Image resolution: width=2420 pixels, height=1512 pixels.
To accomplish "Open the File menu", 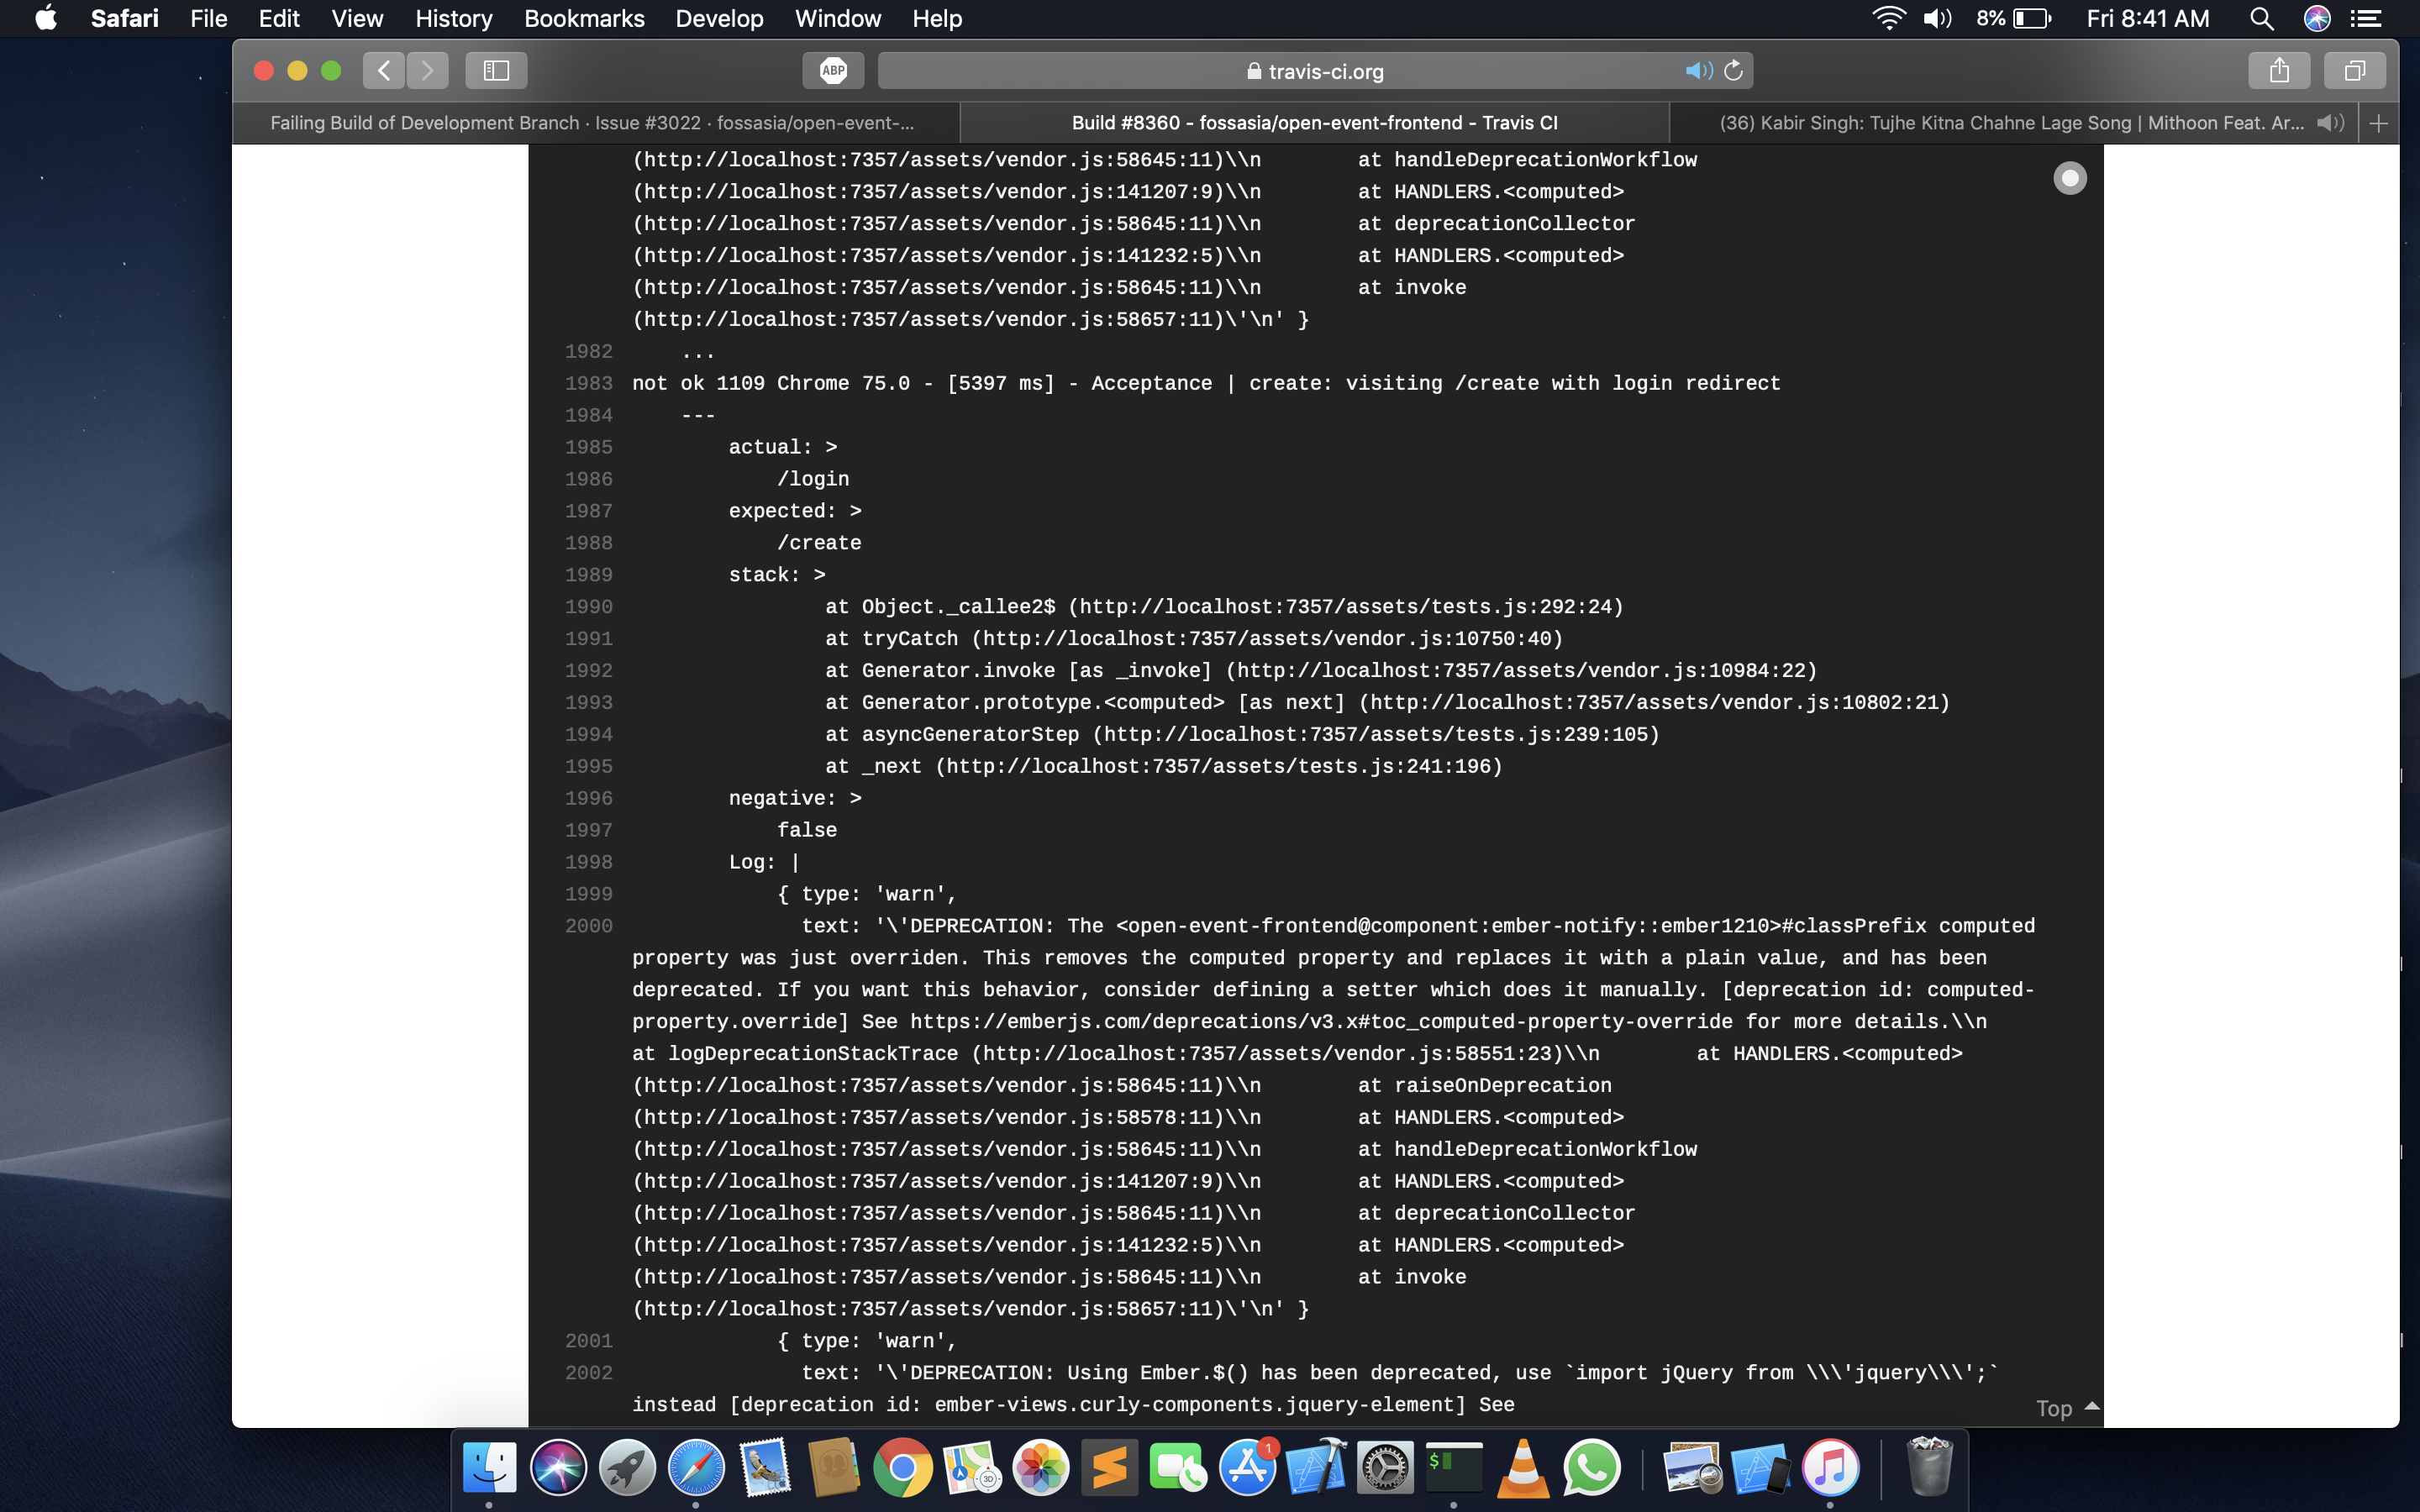I will [x=209, y=18].
